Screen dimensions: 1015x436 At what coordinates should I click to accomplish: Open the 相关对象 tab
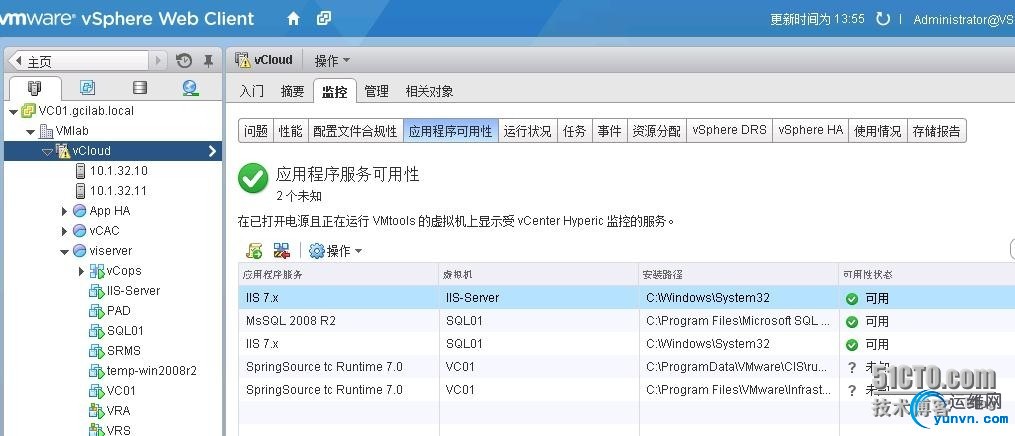point(429,91)
